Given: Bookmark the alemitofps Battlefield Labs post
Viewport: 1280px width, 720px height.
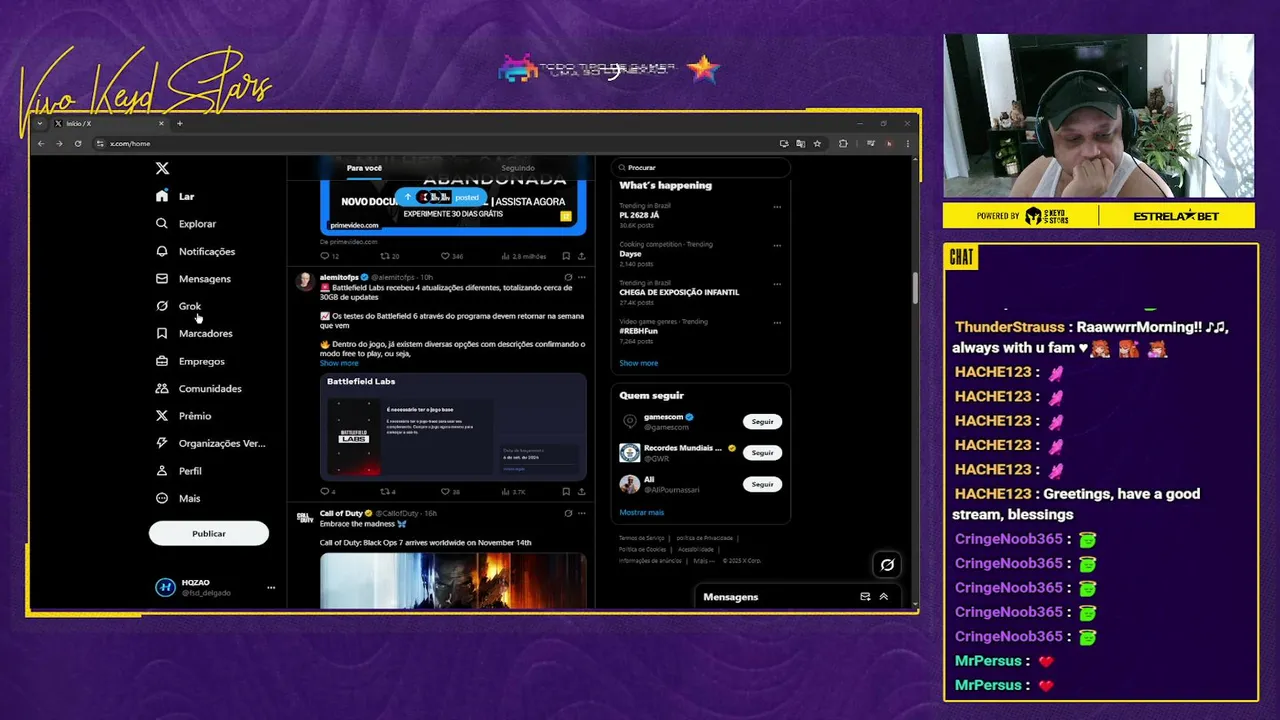Looking at the screenshot, I should (566, 492).
